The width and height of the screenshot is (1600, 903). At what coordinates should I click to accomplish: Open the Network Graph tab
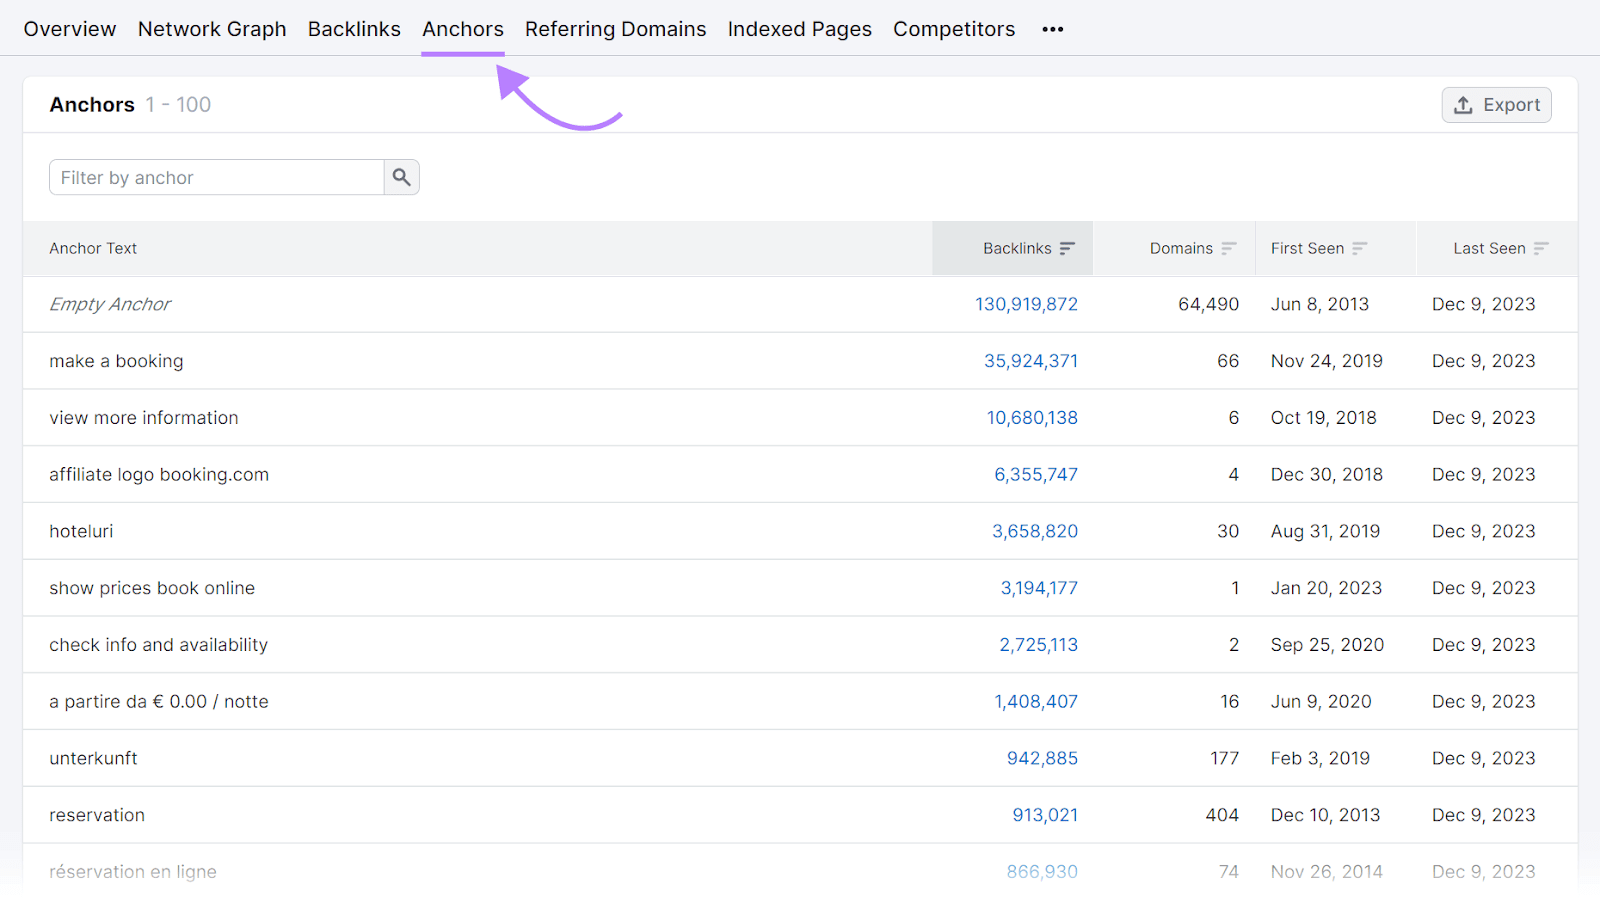tap(212, 29)
